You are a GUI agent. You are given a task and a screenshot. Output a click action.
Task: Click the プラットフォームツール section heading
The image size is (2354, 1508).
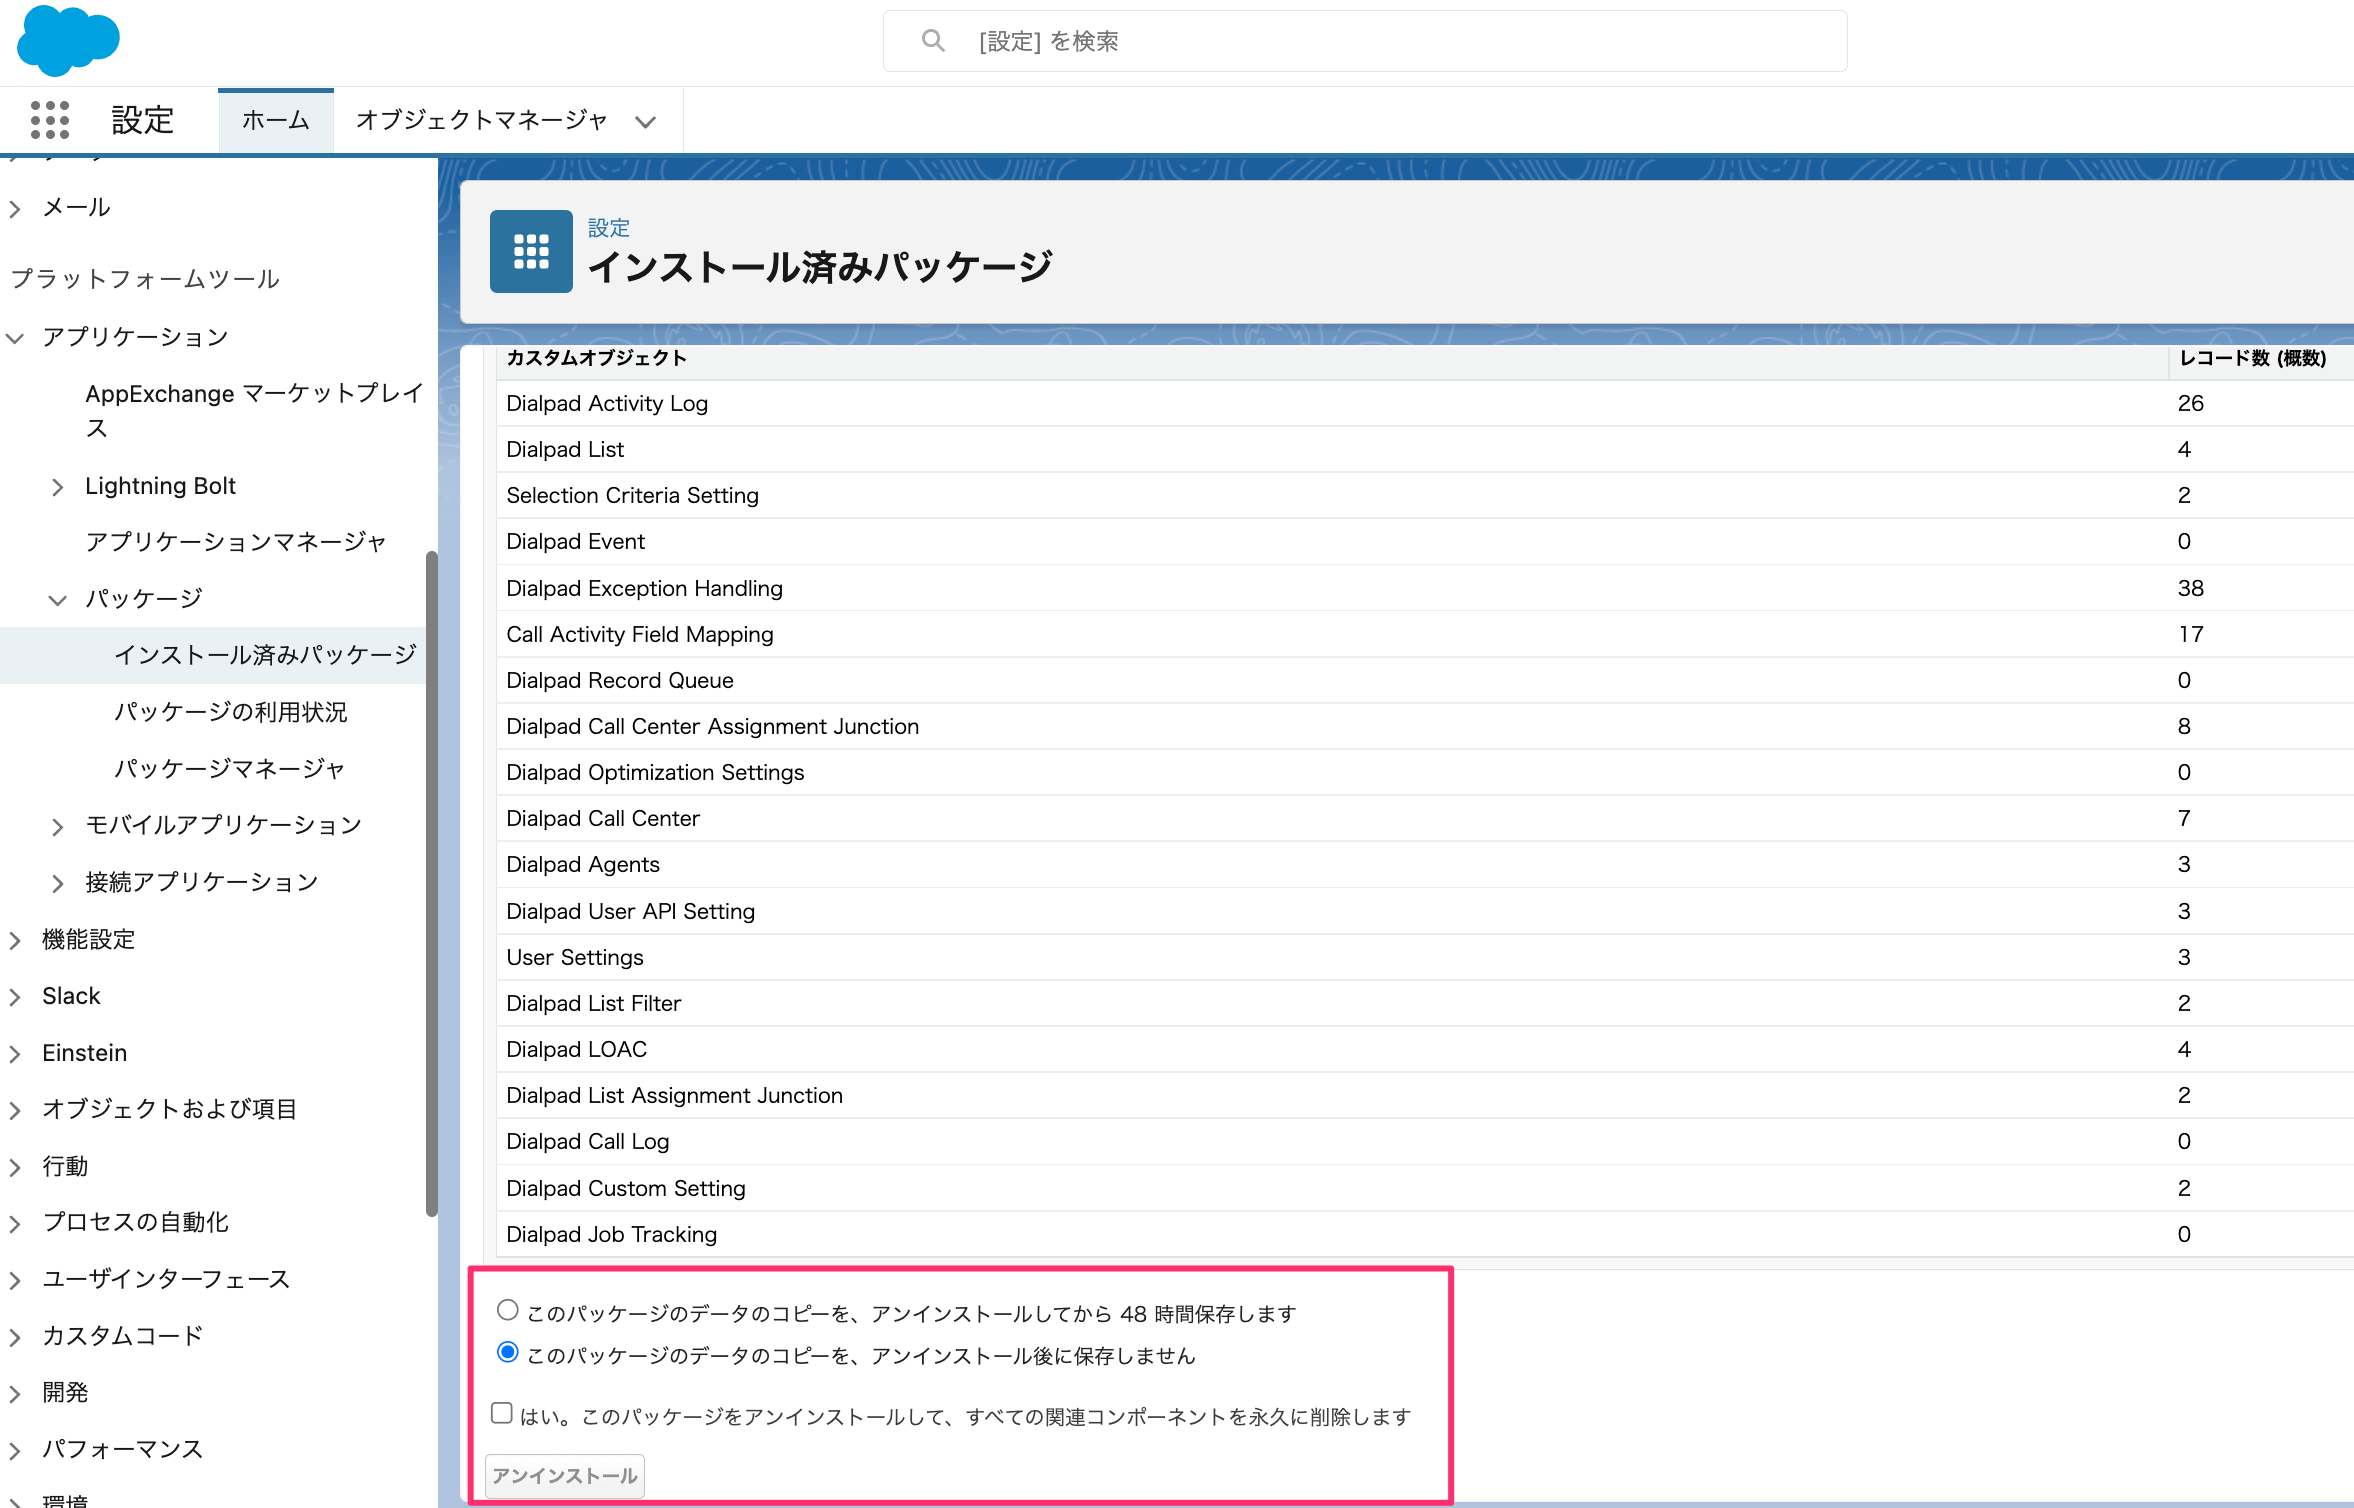coord(145,279)
